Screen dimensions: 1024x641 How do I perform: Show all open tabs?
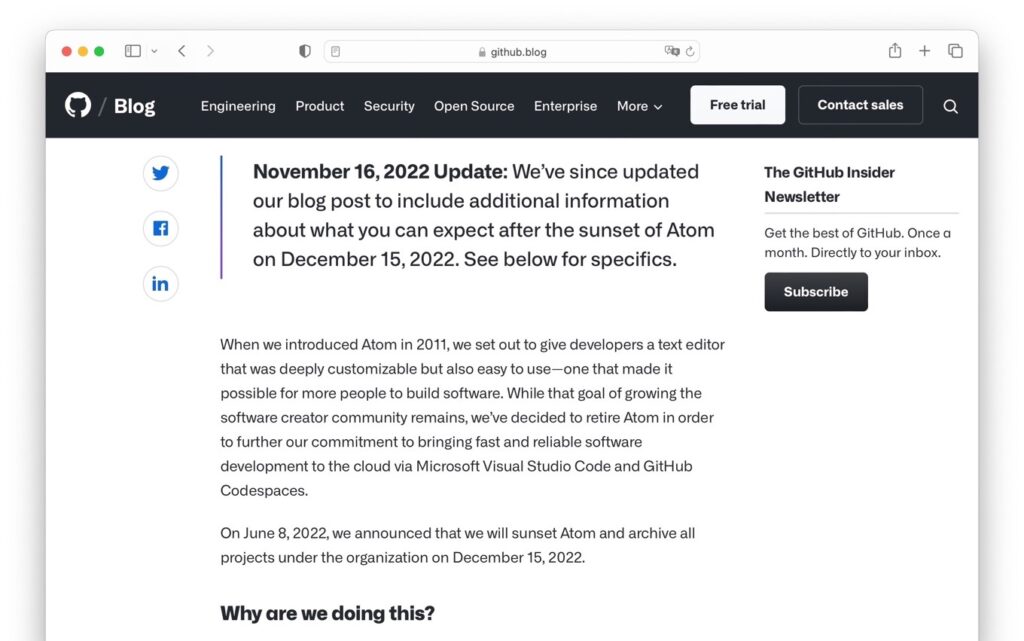click(956, 50)
